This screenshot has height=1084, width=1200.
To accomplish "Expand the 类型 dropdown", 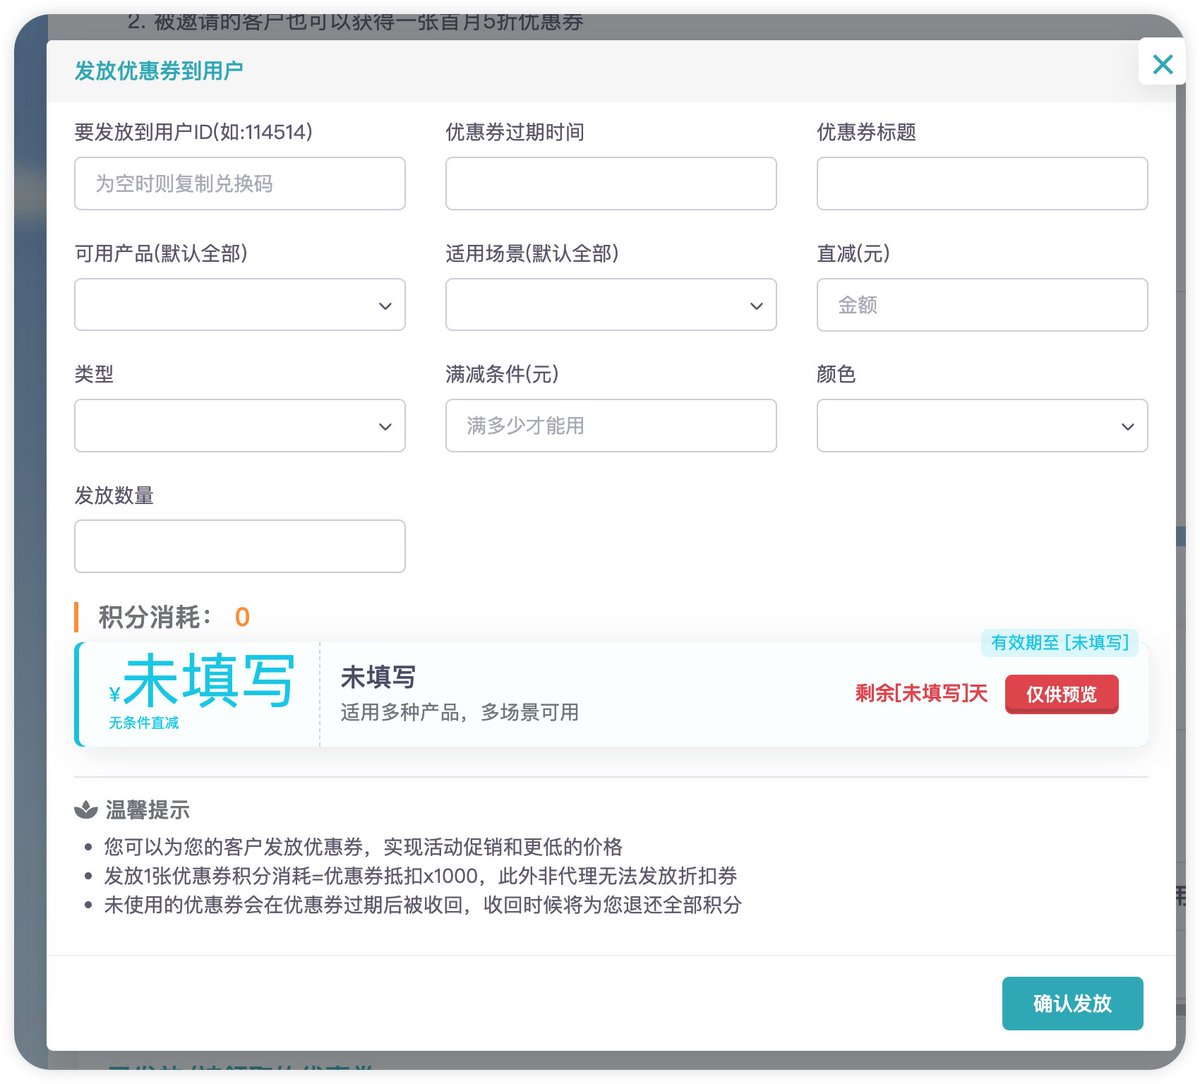I will click(x=240, y=426).
